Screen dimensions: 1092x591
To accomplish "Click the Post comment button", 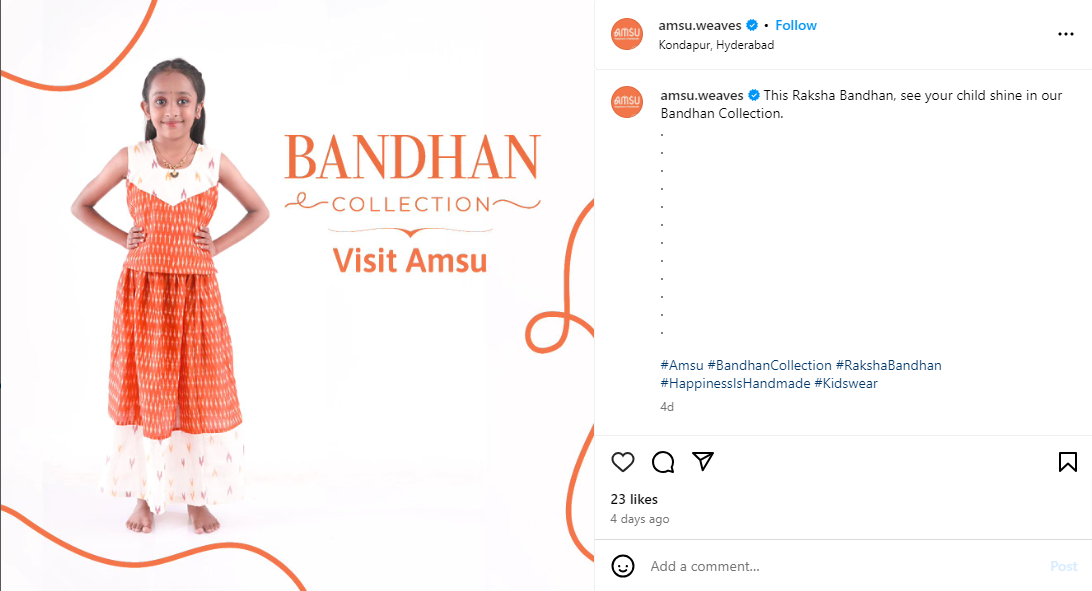I will pos(1063,566).
